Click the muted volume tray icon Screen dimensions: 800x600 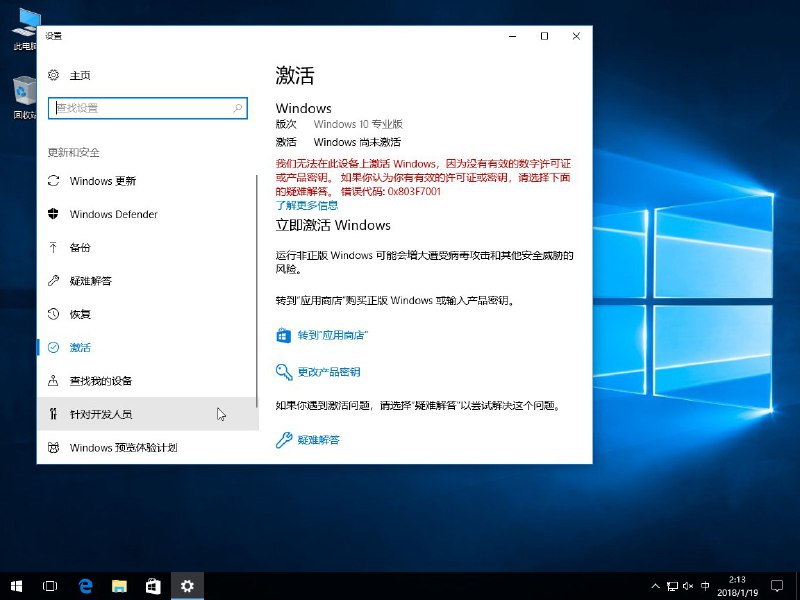(x=688, y=586)
